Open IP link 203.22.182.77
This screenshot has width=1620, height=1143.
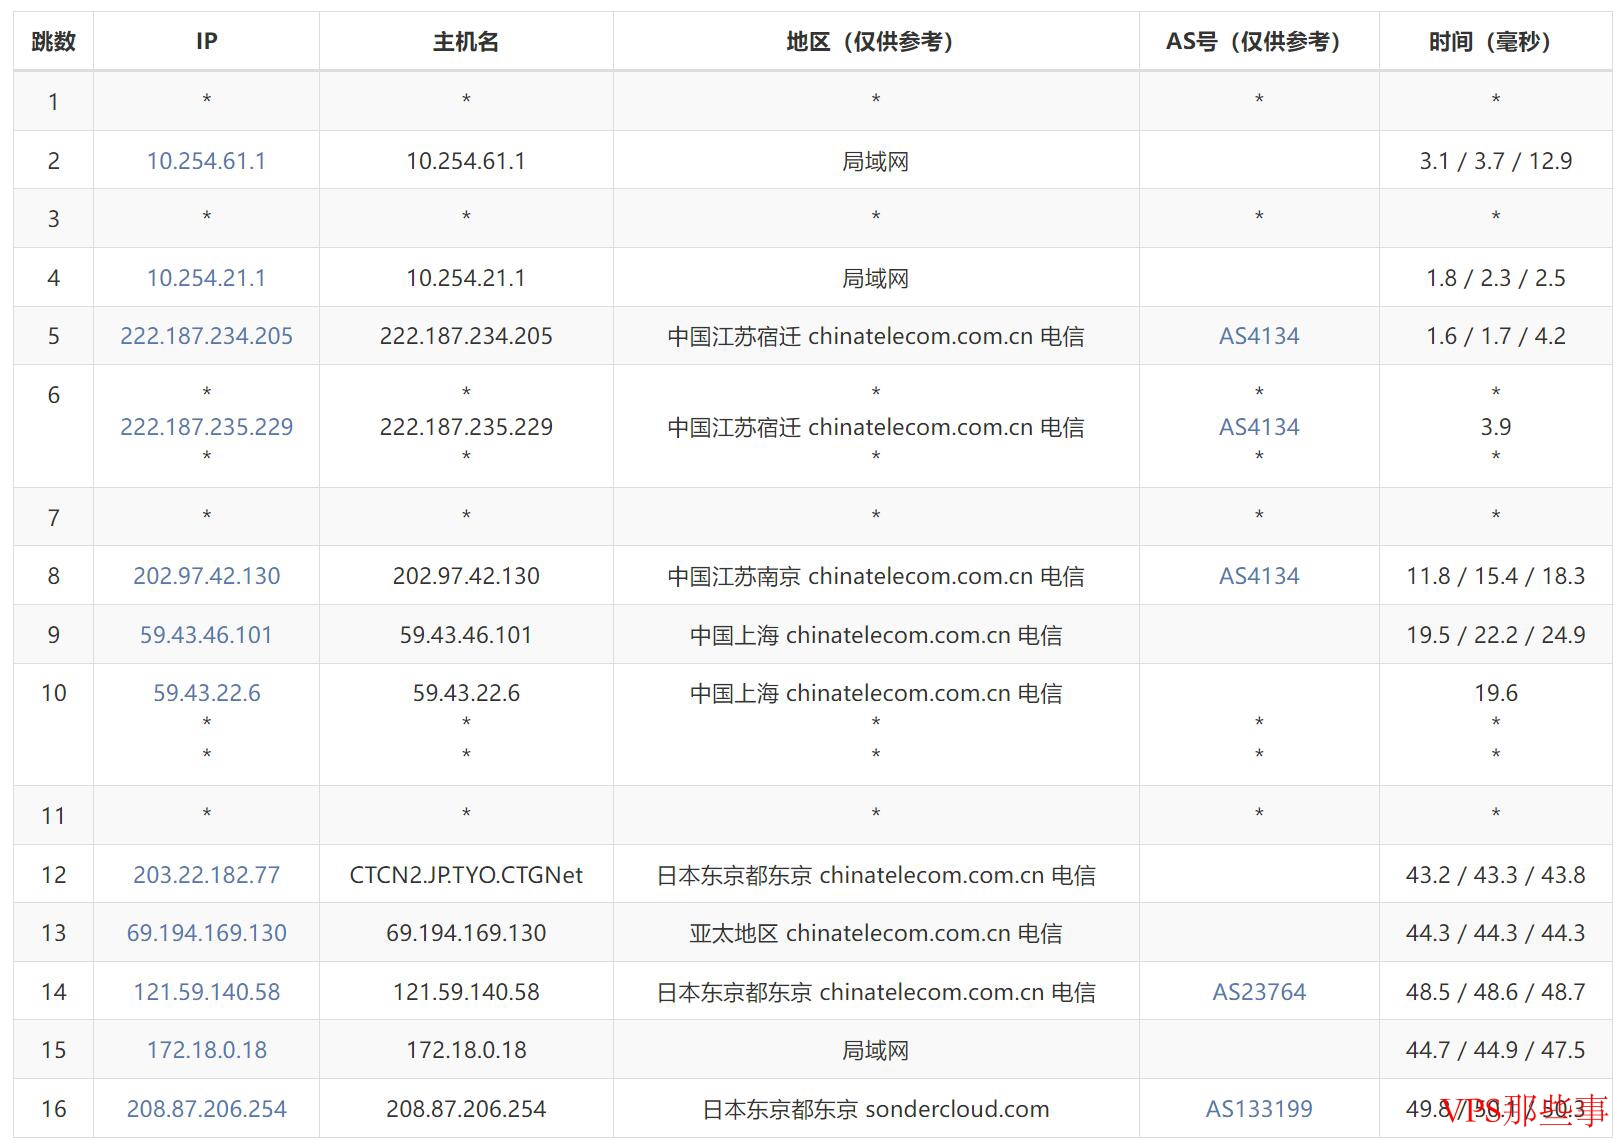coord(206,875)
